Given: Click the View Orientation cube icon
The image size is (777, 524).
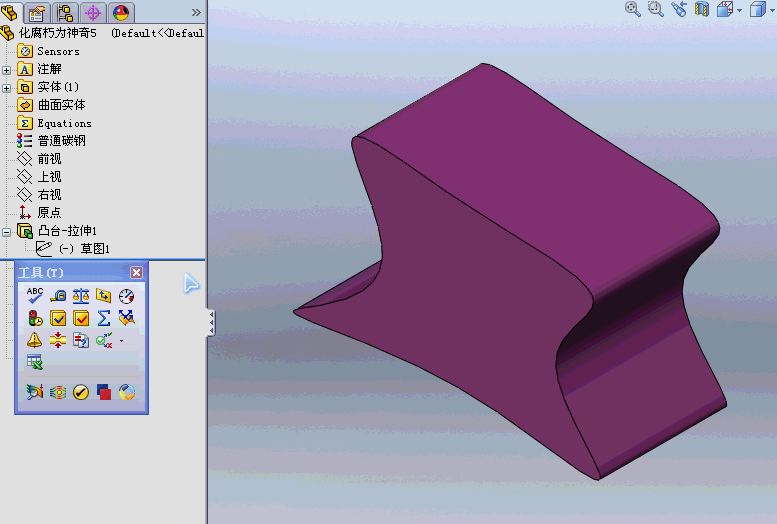Looking at the screenshot, I should click(725, 9).
